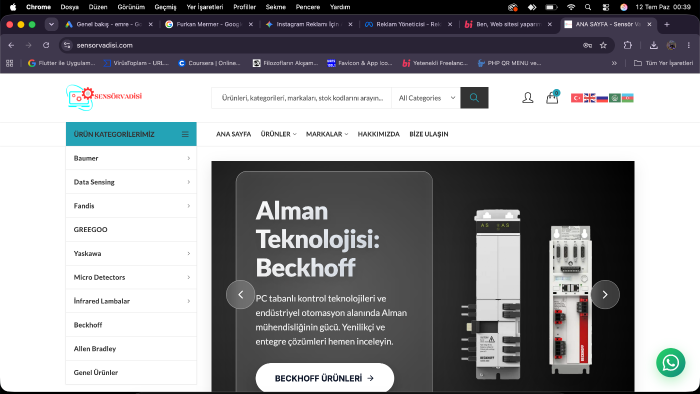The height and width of the screenshot is (394, 700).
Task: Go to next slider banner
Action: [605, 294]
